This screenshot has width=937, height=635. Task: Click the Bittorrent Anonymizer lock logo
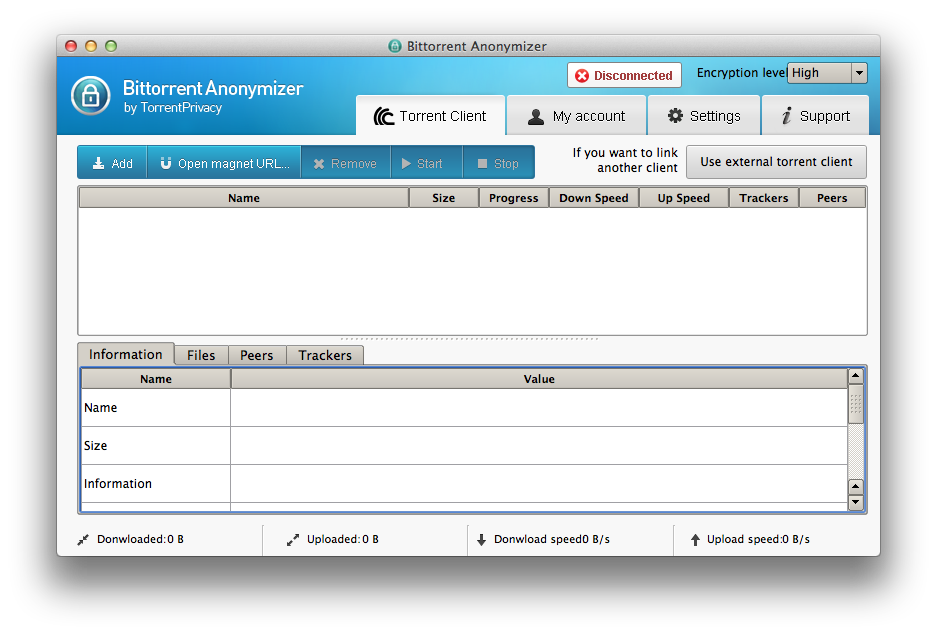(x=90, y=96)
